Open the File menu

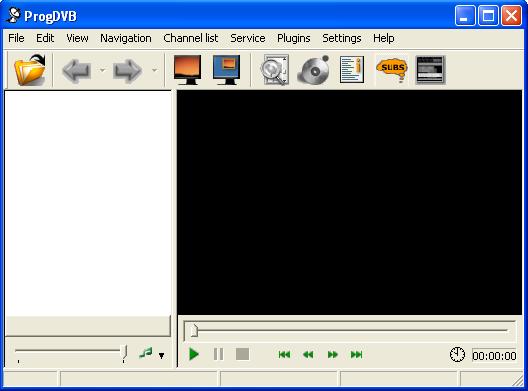point(16,38)
